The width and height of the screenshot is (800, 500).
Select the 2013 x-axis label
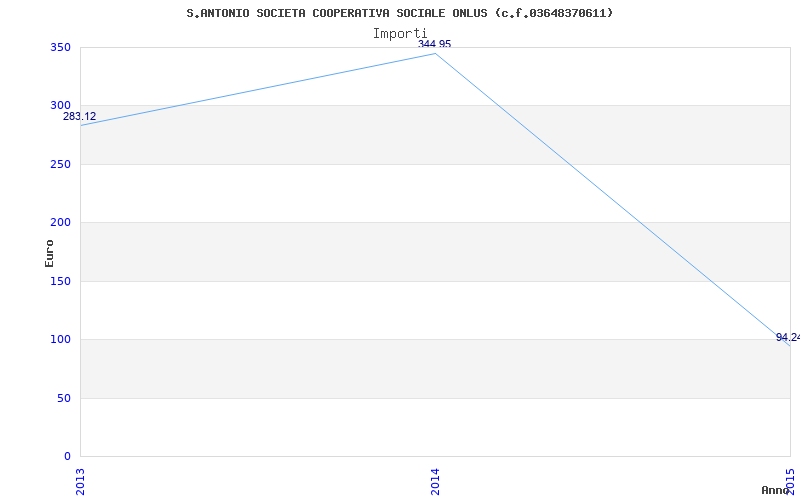pos(80,481)
